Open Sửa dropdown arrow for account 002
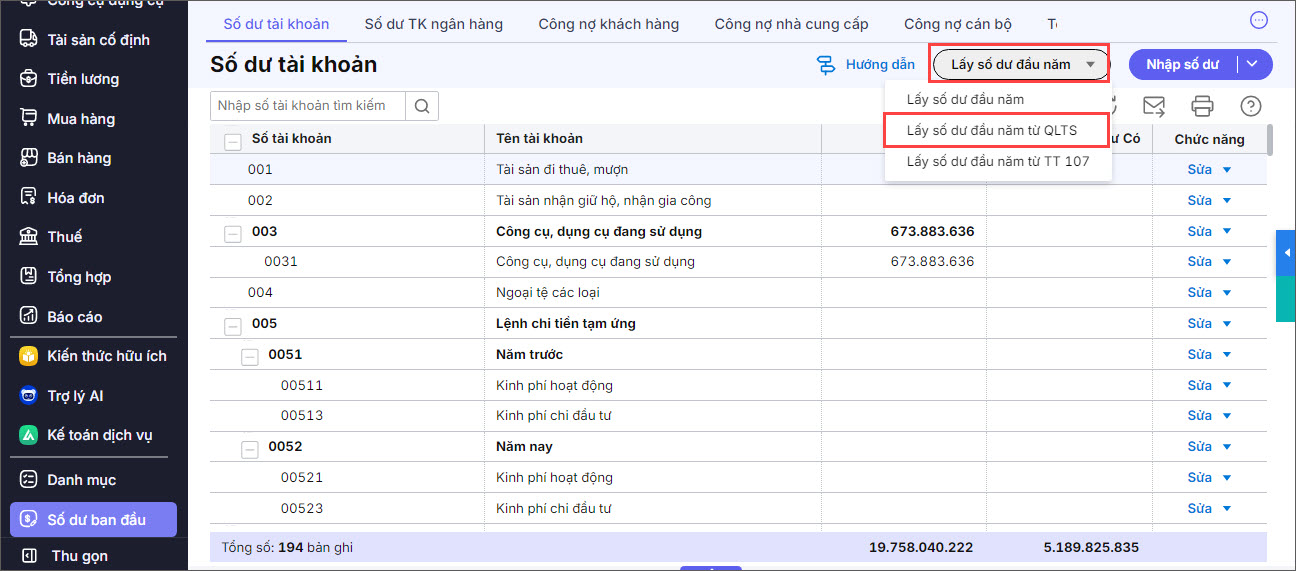This screenshot has width=1296, height=571. pos(1227,201)
